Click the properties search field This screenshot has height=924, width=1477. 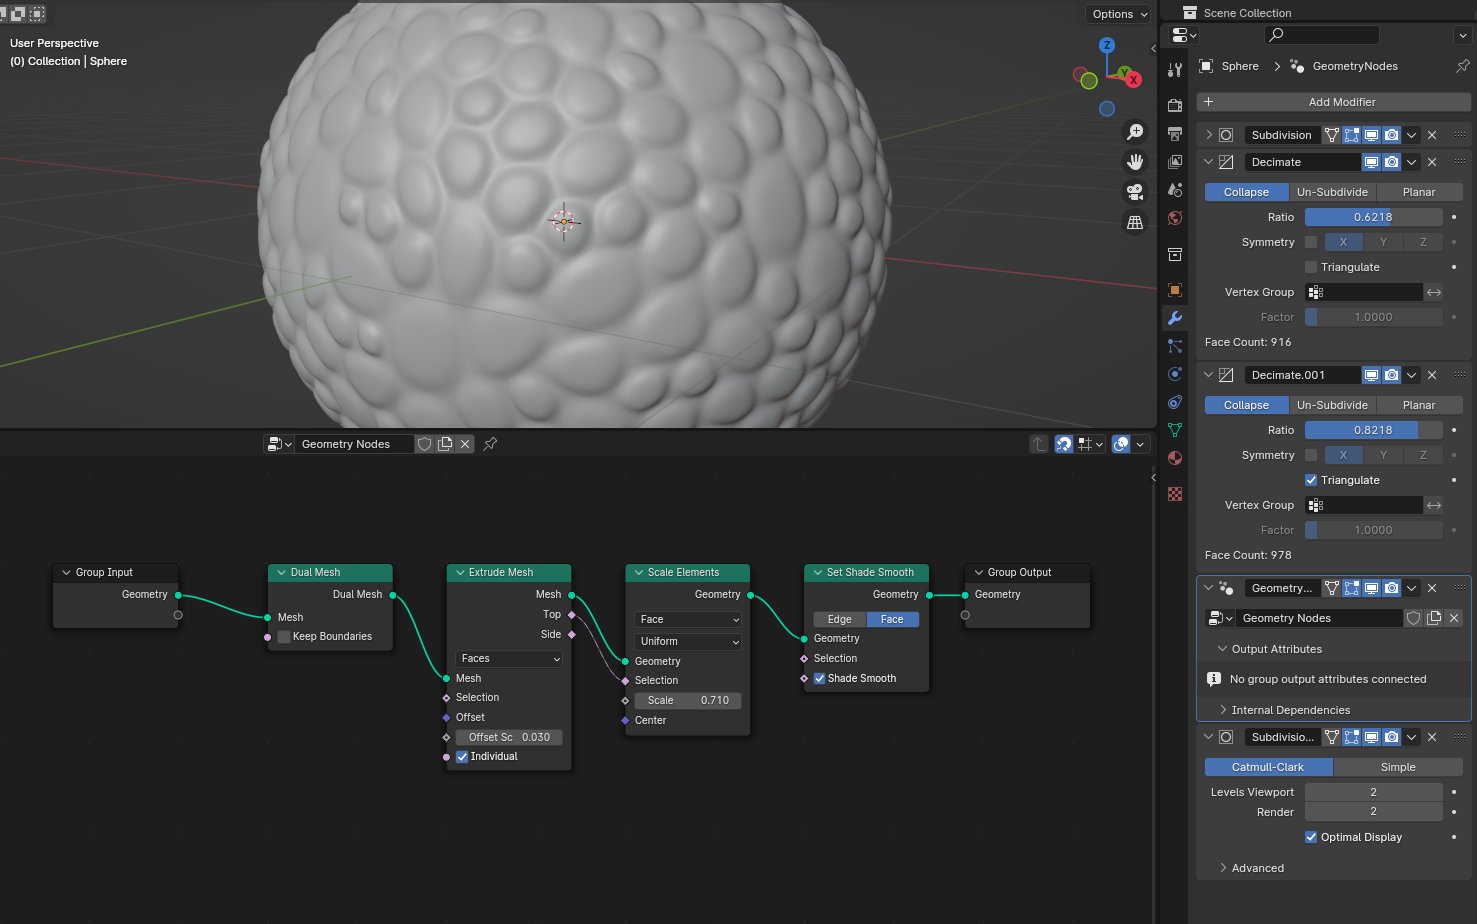click(1322, 35)
